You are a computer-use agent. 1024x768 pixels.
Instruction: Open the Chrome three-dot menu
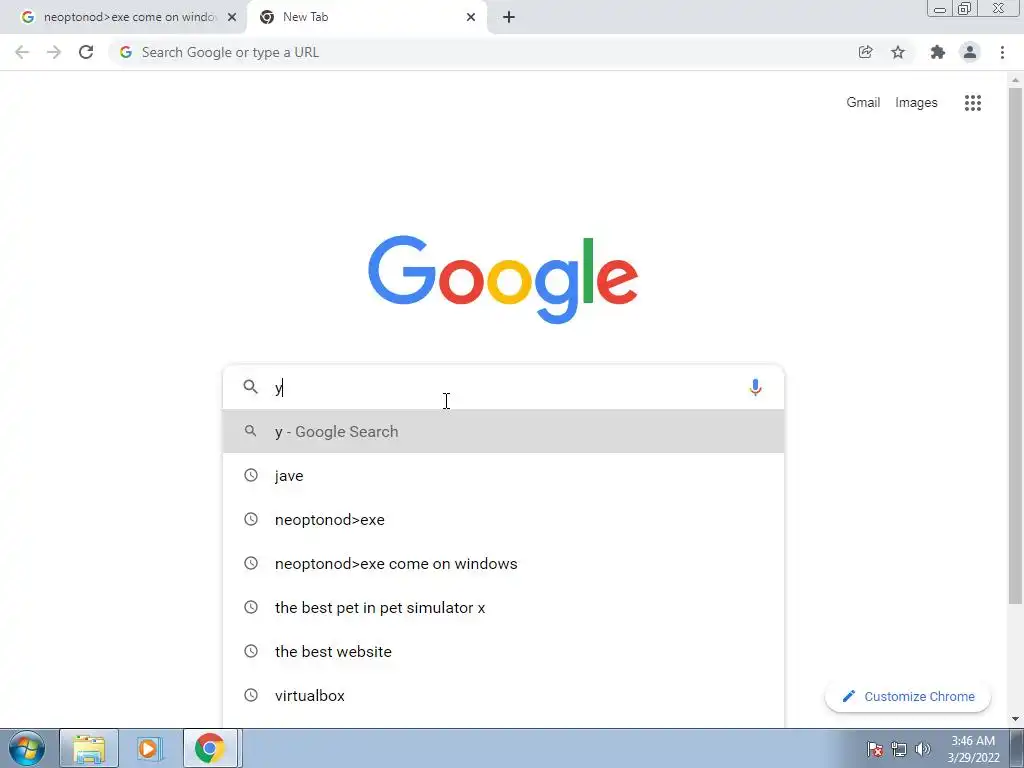pos(1002,52)
